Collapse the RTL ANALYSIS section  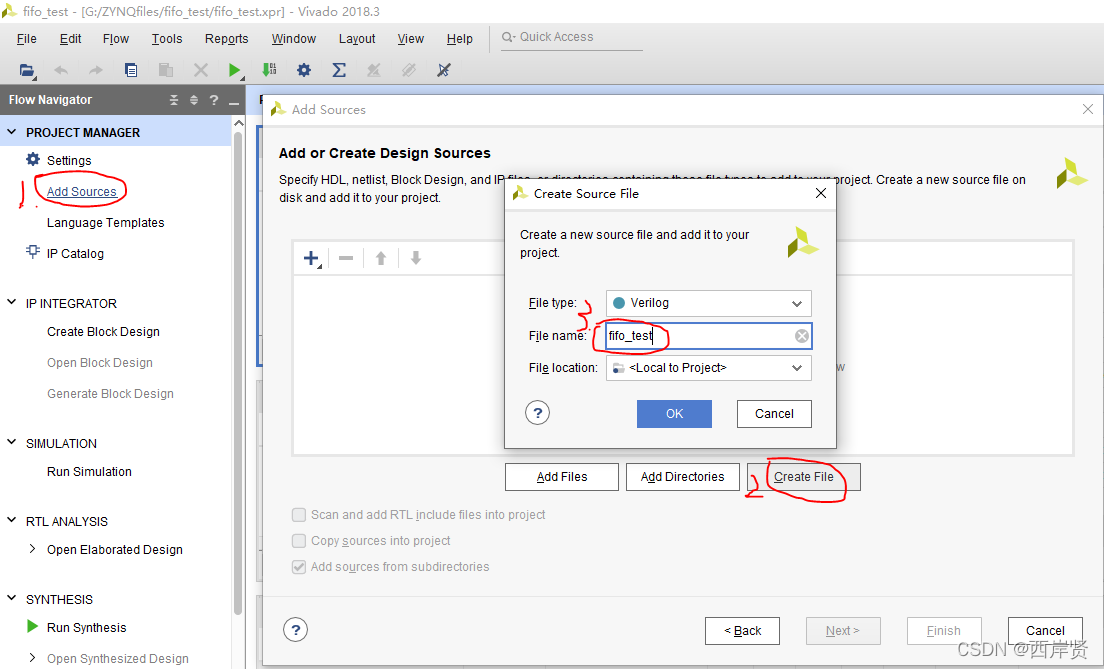coord(11,520)
